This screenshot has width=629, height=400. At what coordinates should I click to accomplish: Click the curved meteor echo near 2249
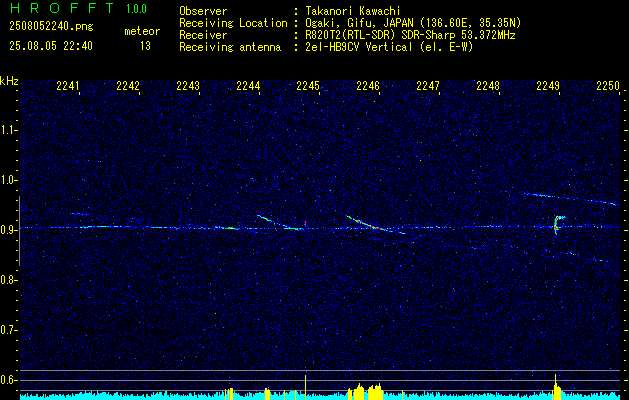point(558,225)
